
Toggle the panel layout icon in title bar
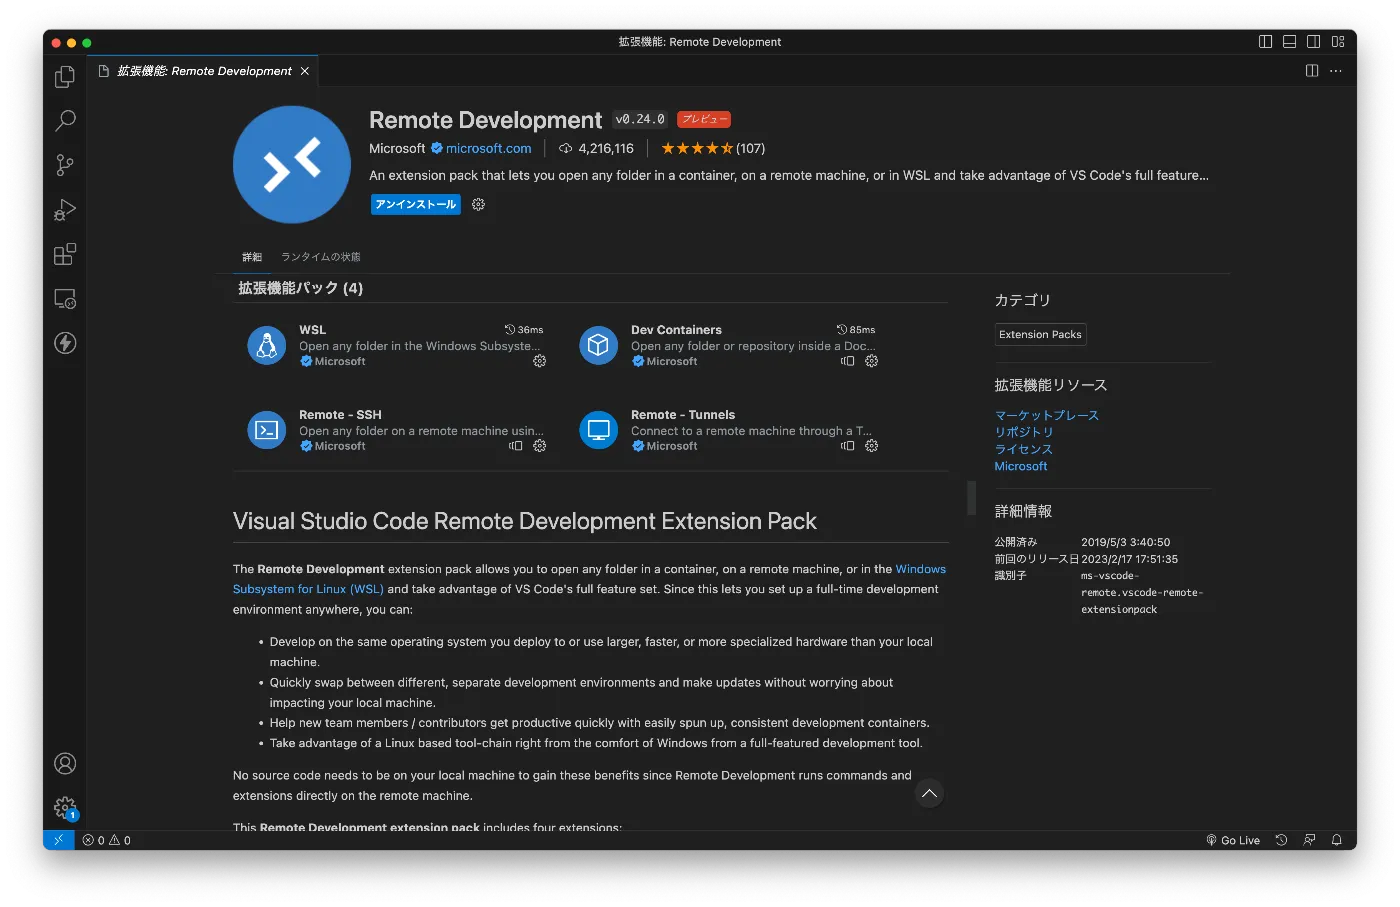(x=1290, y=42)
